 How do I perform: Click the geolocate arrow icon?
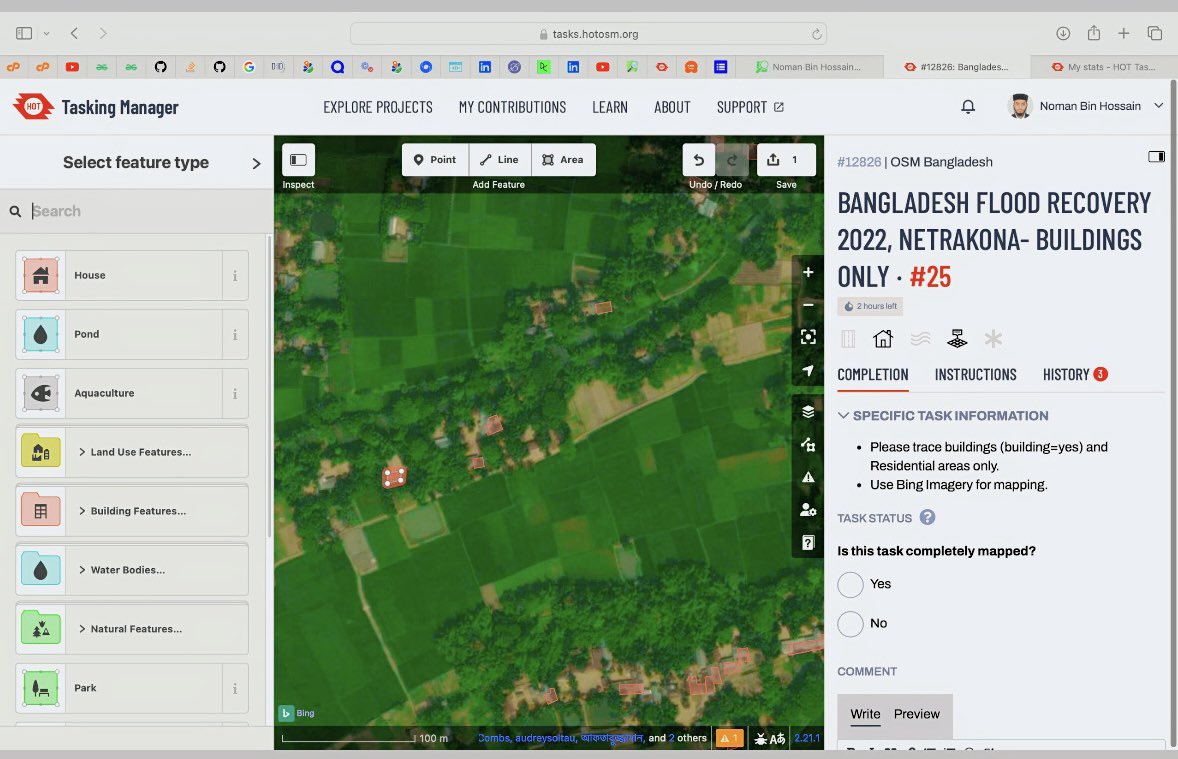tap(808, 371)
